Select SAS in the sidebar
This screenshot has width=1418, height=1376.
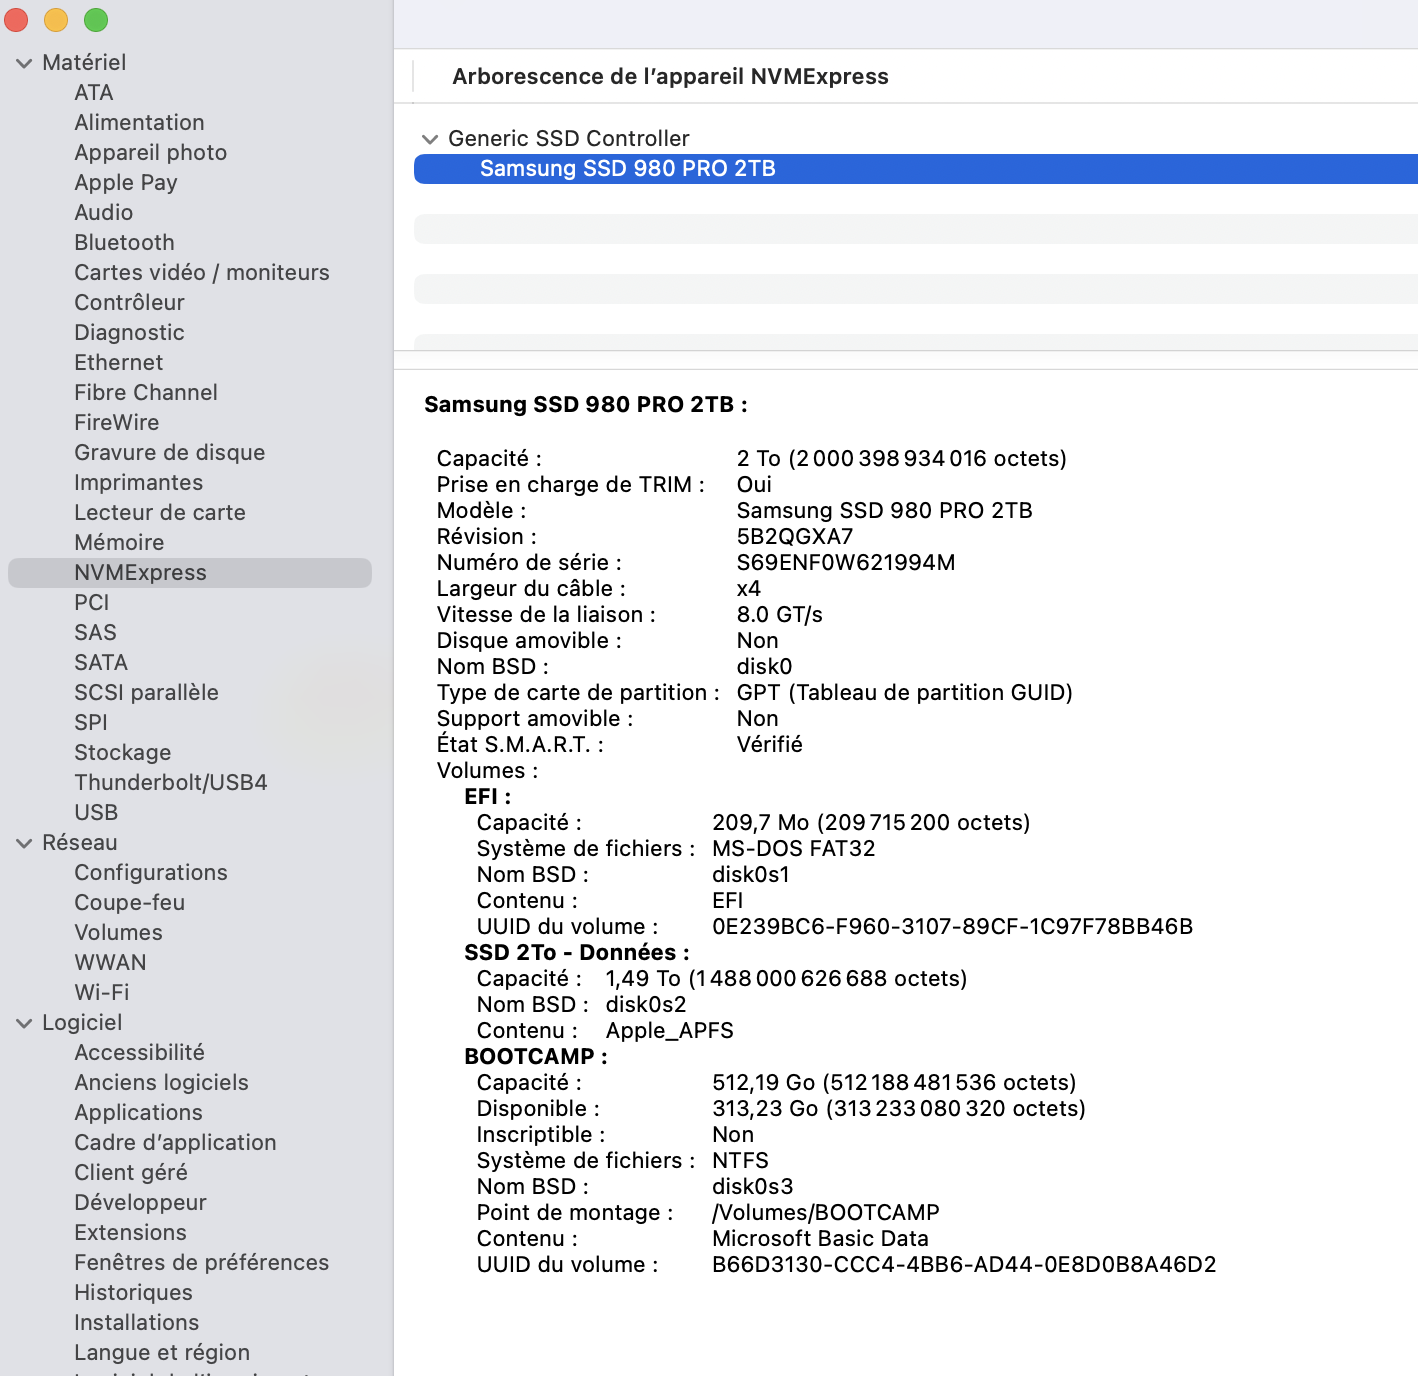point(95,632)
